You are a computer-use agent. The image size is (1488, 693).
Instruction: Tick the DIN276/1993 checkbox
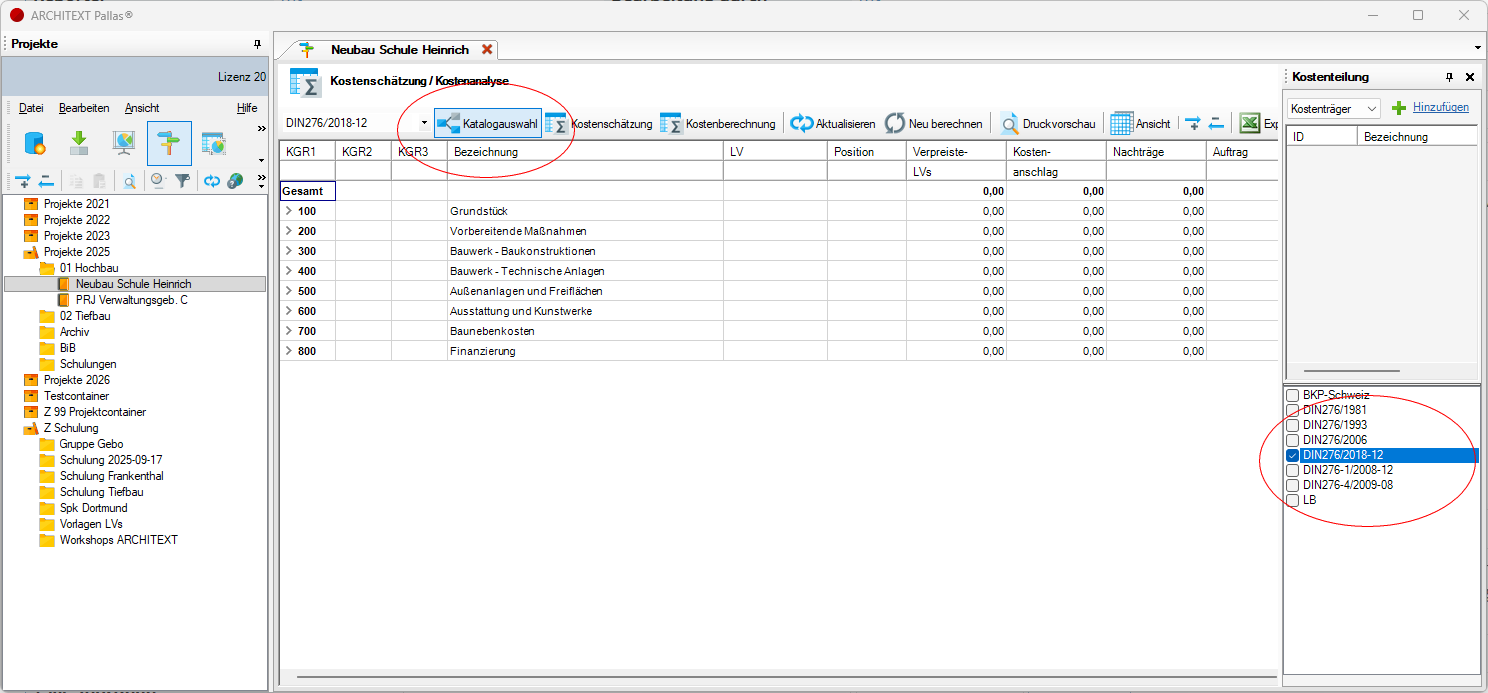tap(1292, 425)
